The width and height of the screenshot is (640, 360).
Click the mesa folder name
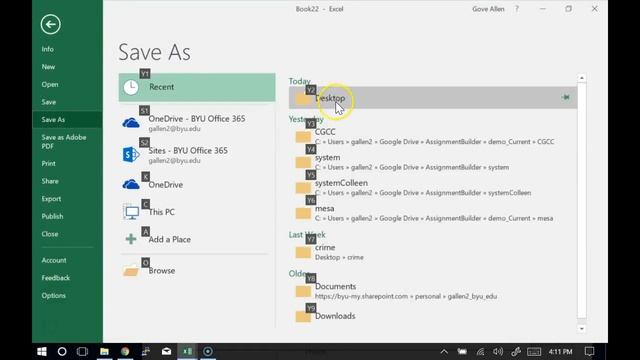tap(324, 209)
